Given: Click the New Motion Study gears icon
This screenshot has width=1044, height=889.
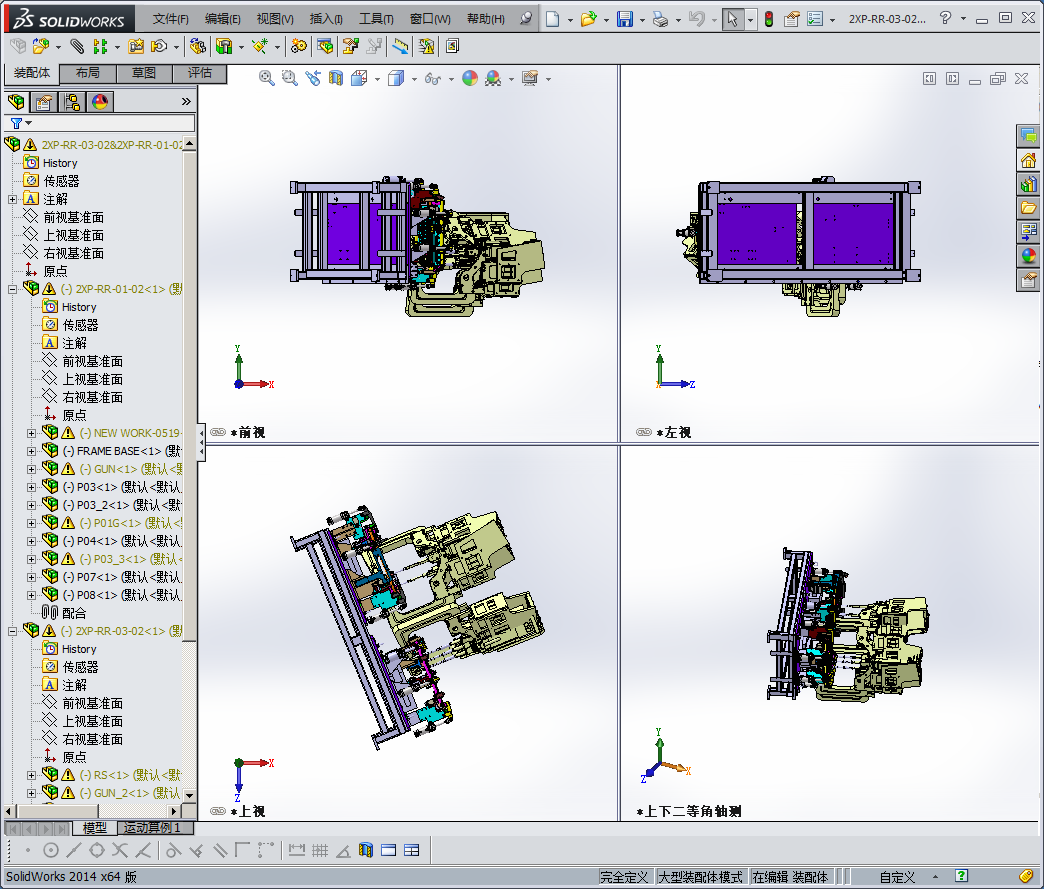Looking at the screenshot, I should tap(299, 46).
